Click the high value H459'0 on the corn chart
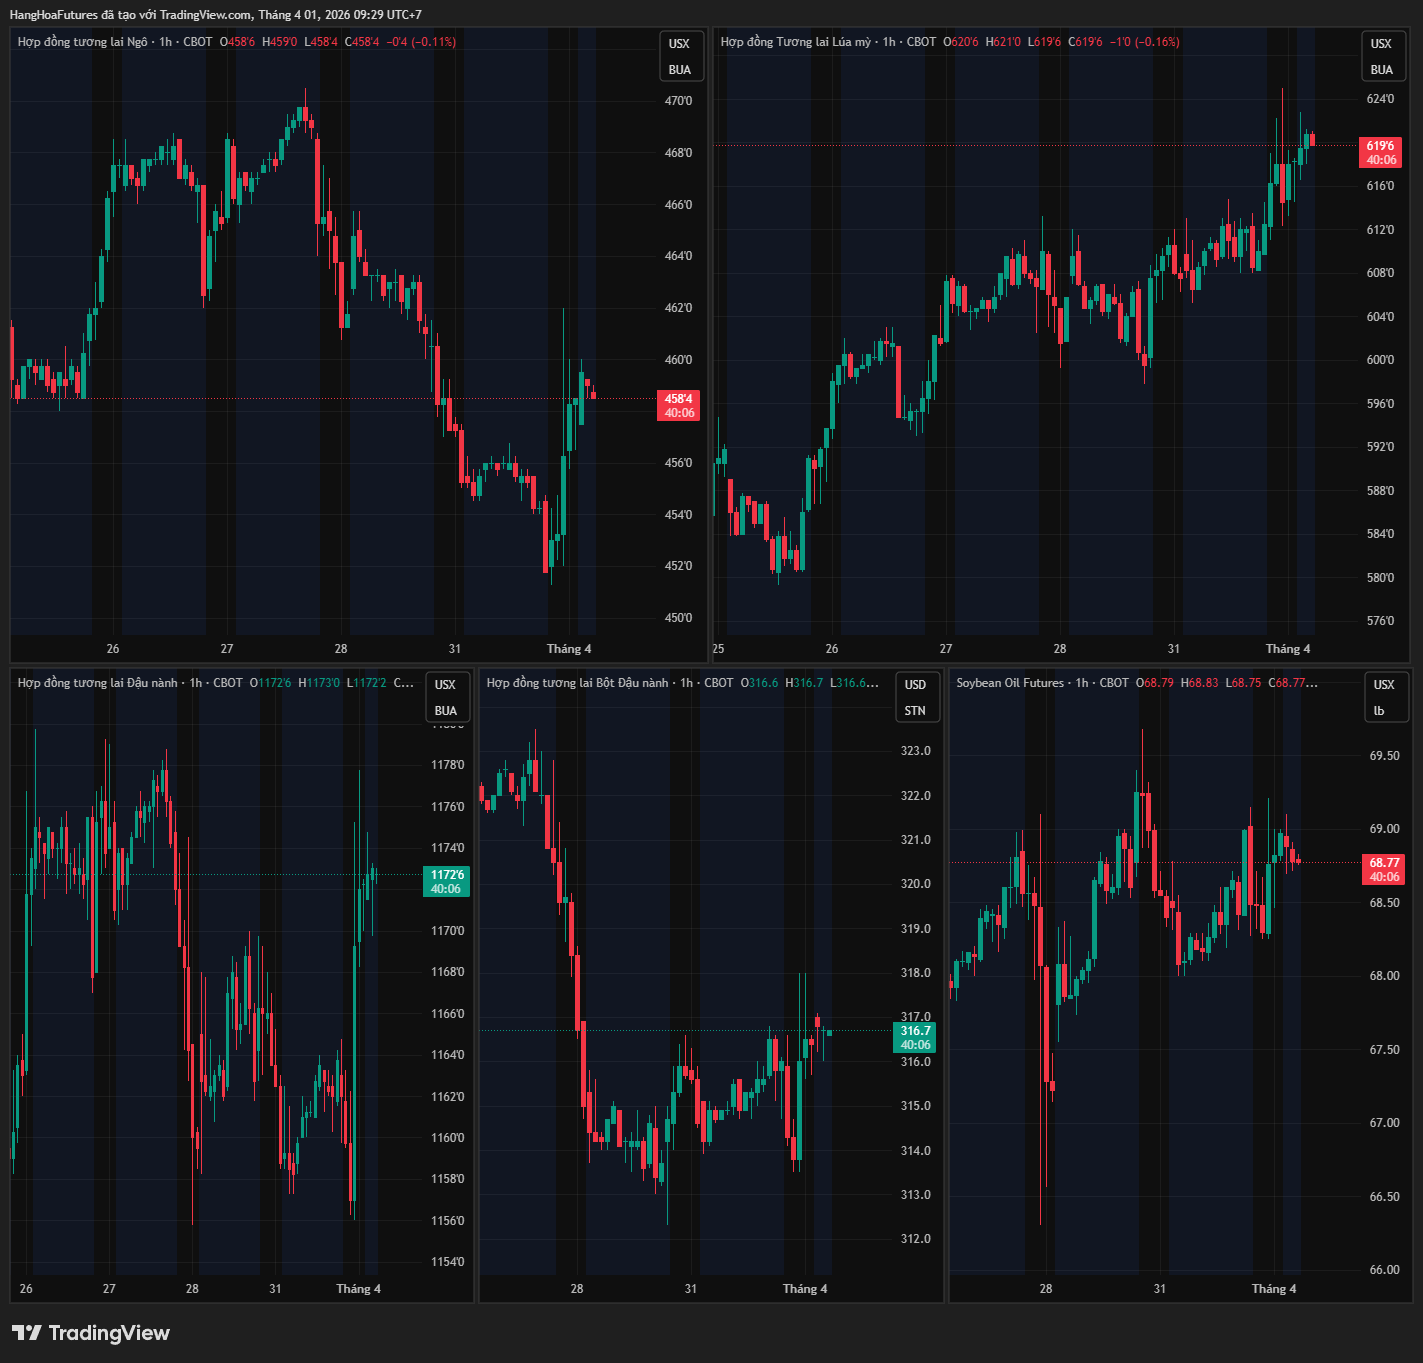Screen dimensions: 1423x1363 click(280, 42)
